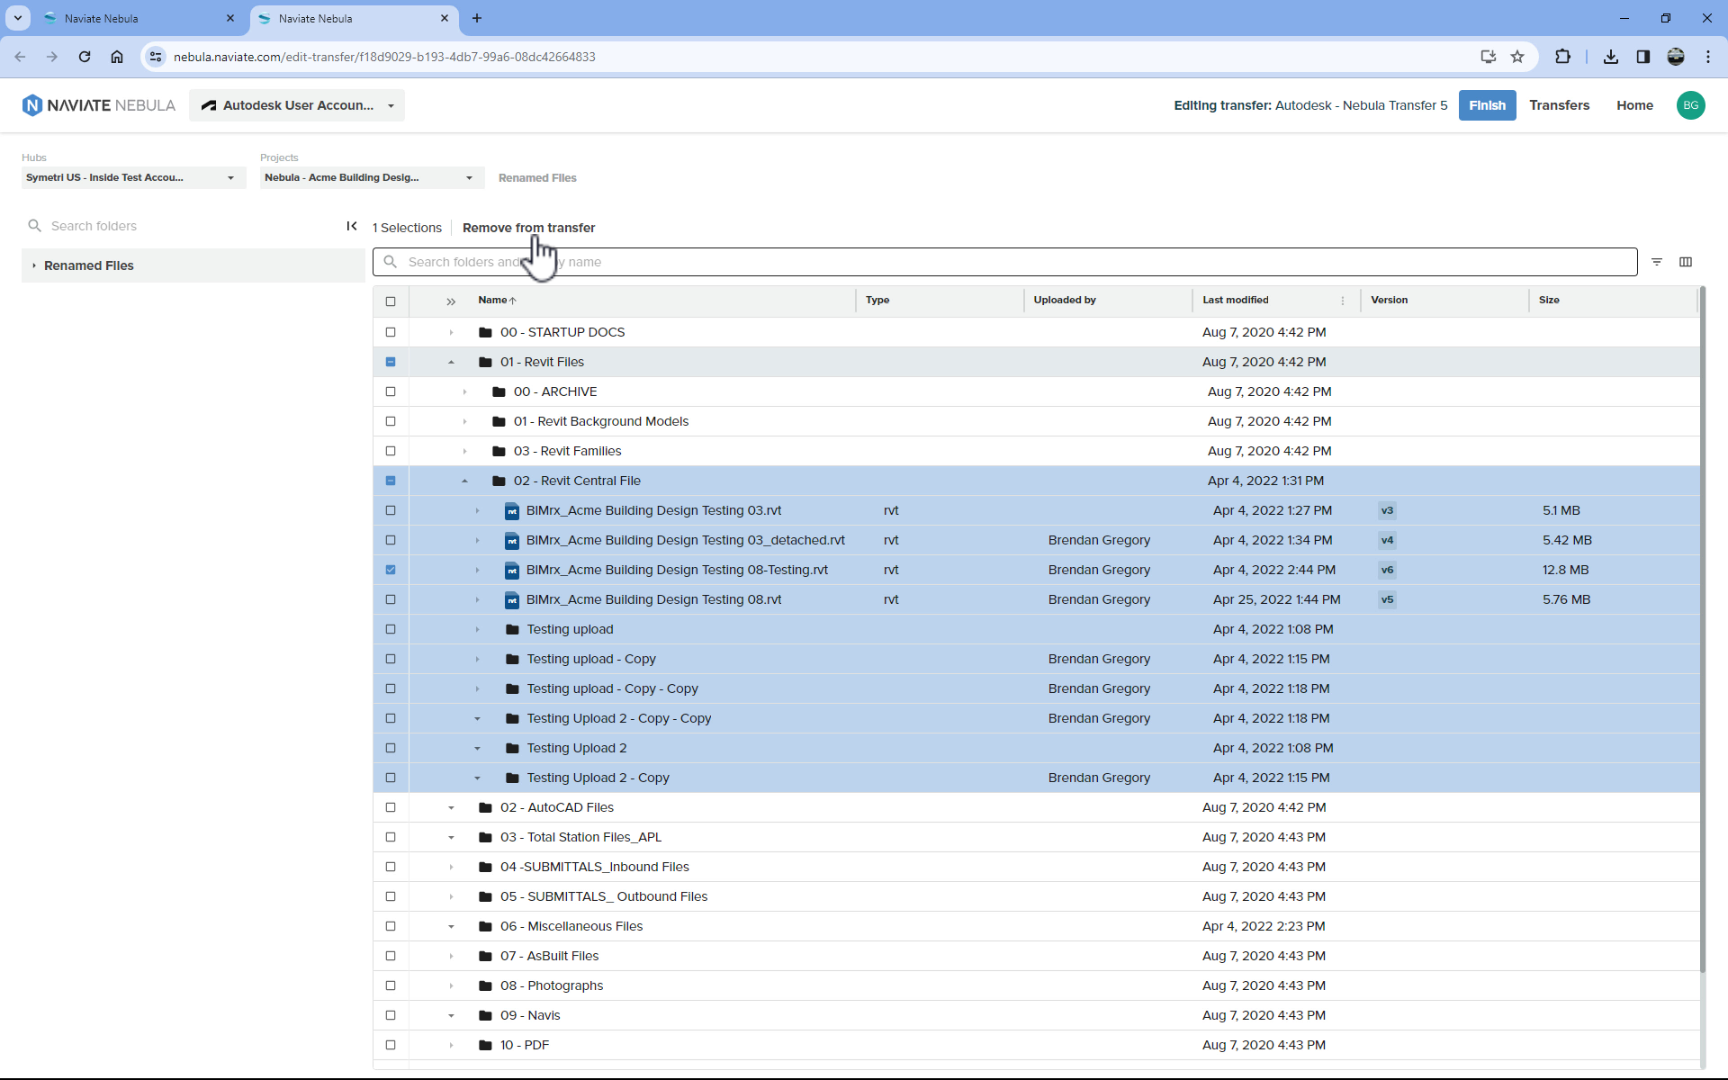Viewport: 1728px width, 1080px height.
Task: Sort by the Name column header
Action: pos(497,300)
